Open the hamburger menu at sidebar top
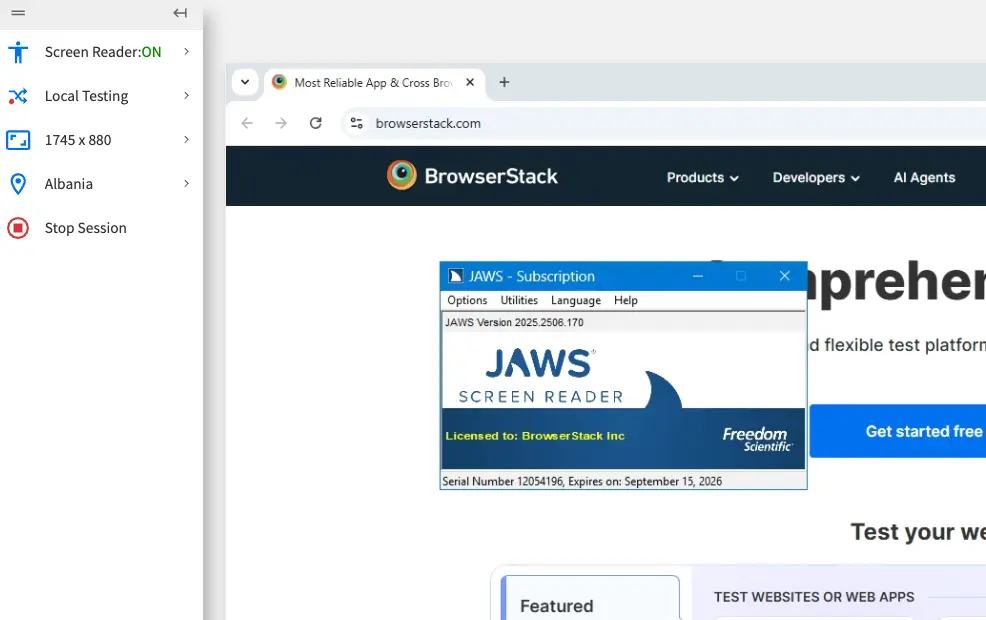986x620 pixels. point(17,13)
